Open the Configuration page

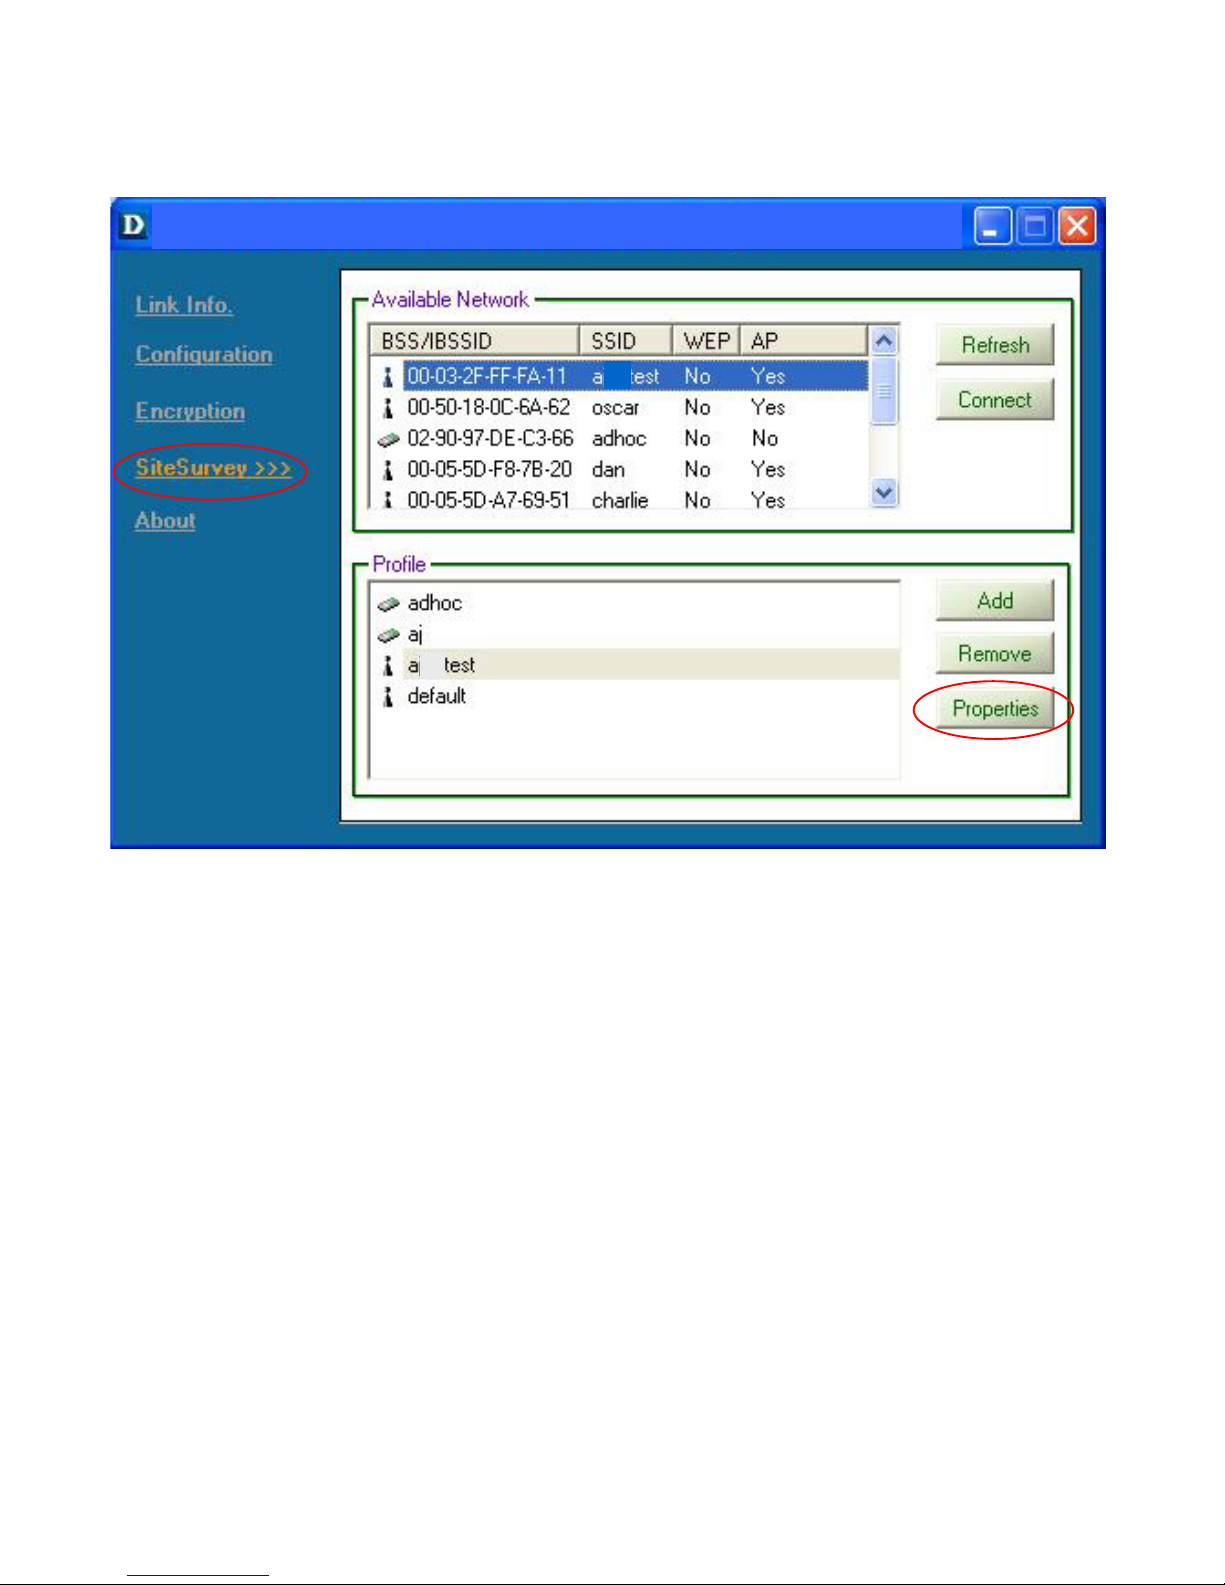204,355
